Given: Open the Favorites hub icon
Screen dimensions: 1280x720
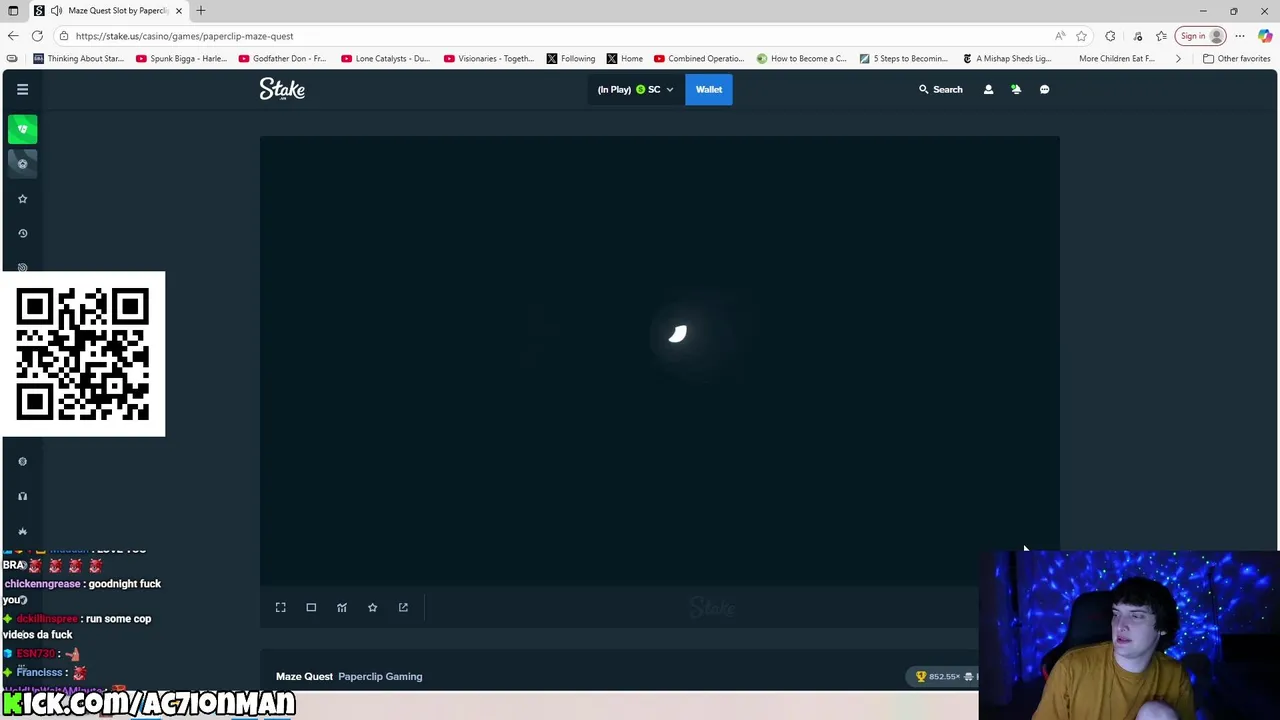Looking at the screenshot, I should point(1161,36).
